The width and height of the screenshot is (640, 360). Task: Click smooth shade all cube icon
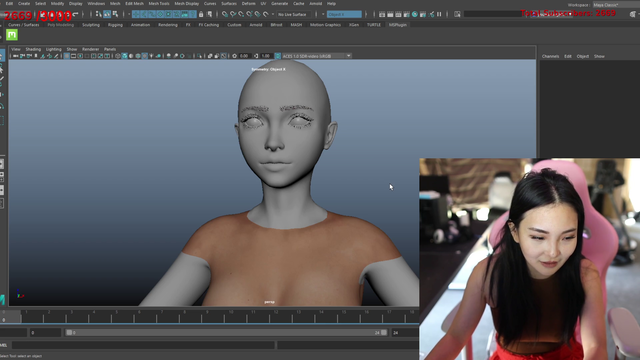click(x=124, y=56)
